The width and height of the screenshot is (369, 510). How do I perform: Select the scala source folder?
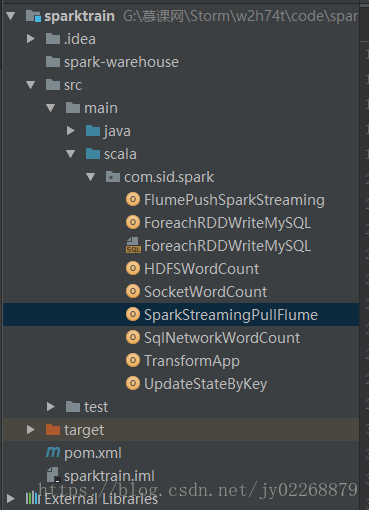[120, 154]
